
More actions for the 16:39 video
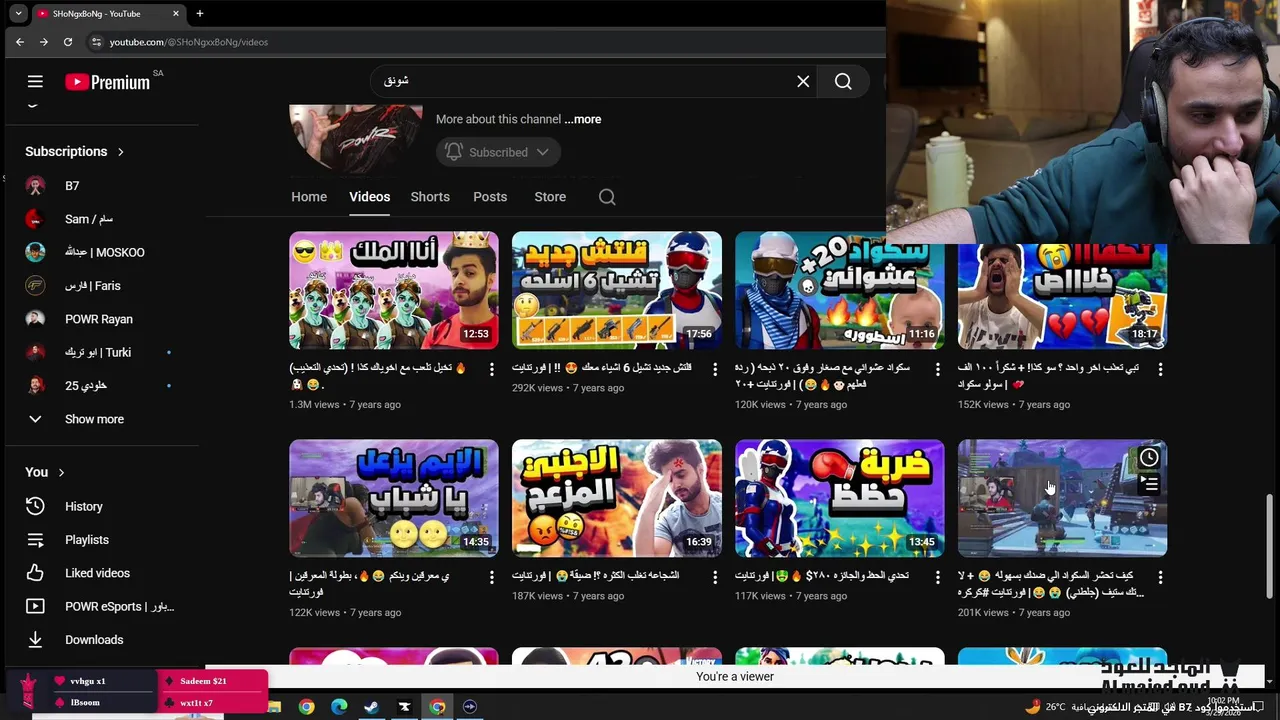coord(714,577)
